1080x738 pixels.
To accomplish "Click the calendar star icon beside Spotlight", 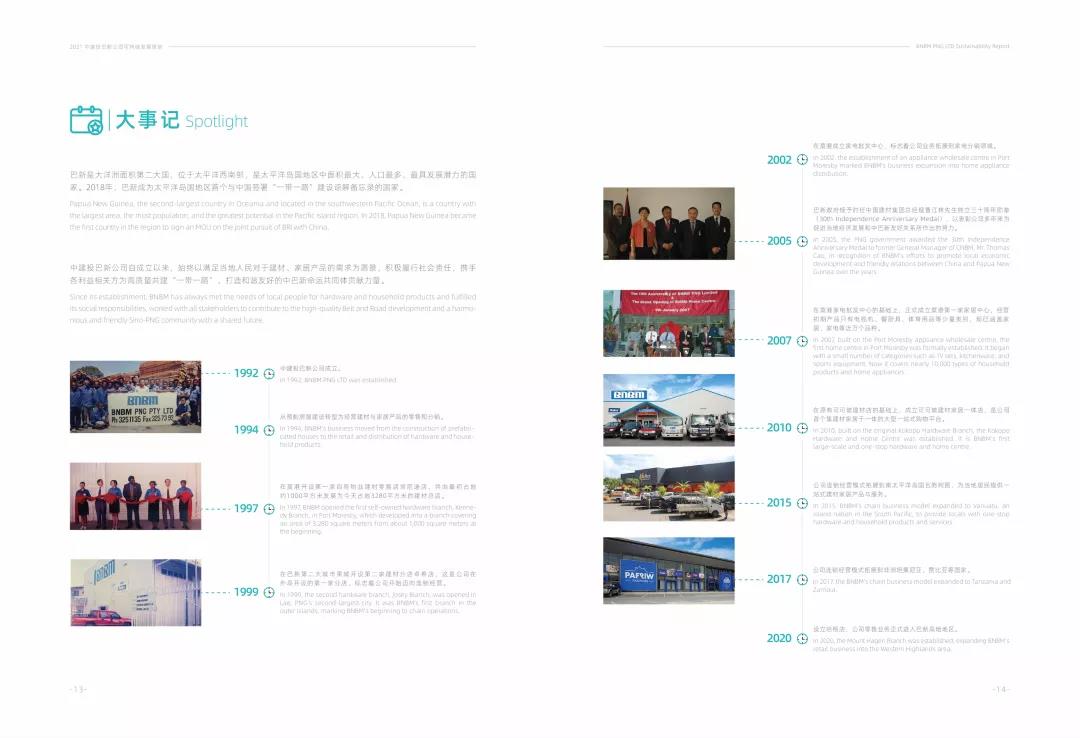I will 86,120.
